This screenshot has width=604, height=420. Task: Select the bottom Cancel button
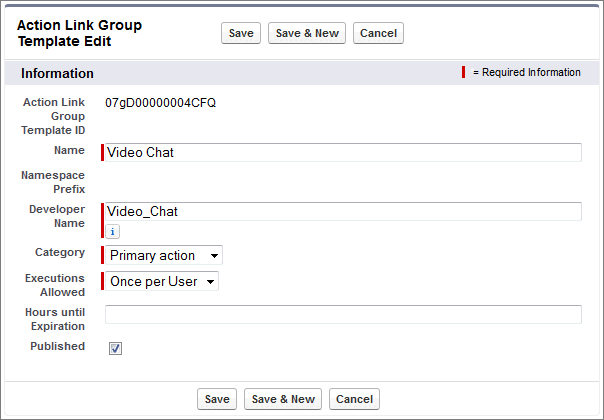354,399
